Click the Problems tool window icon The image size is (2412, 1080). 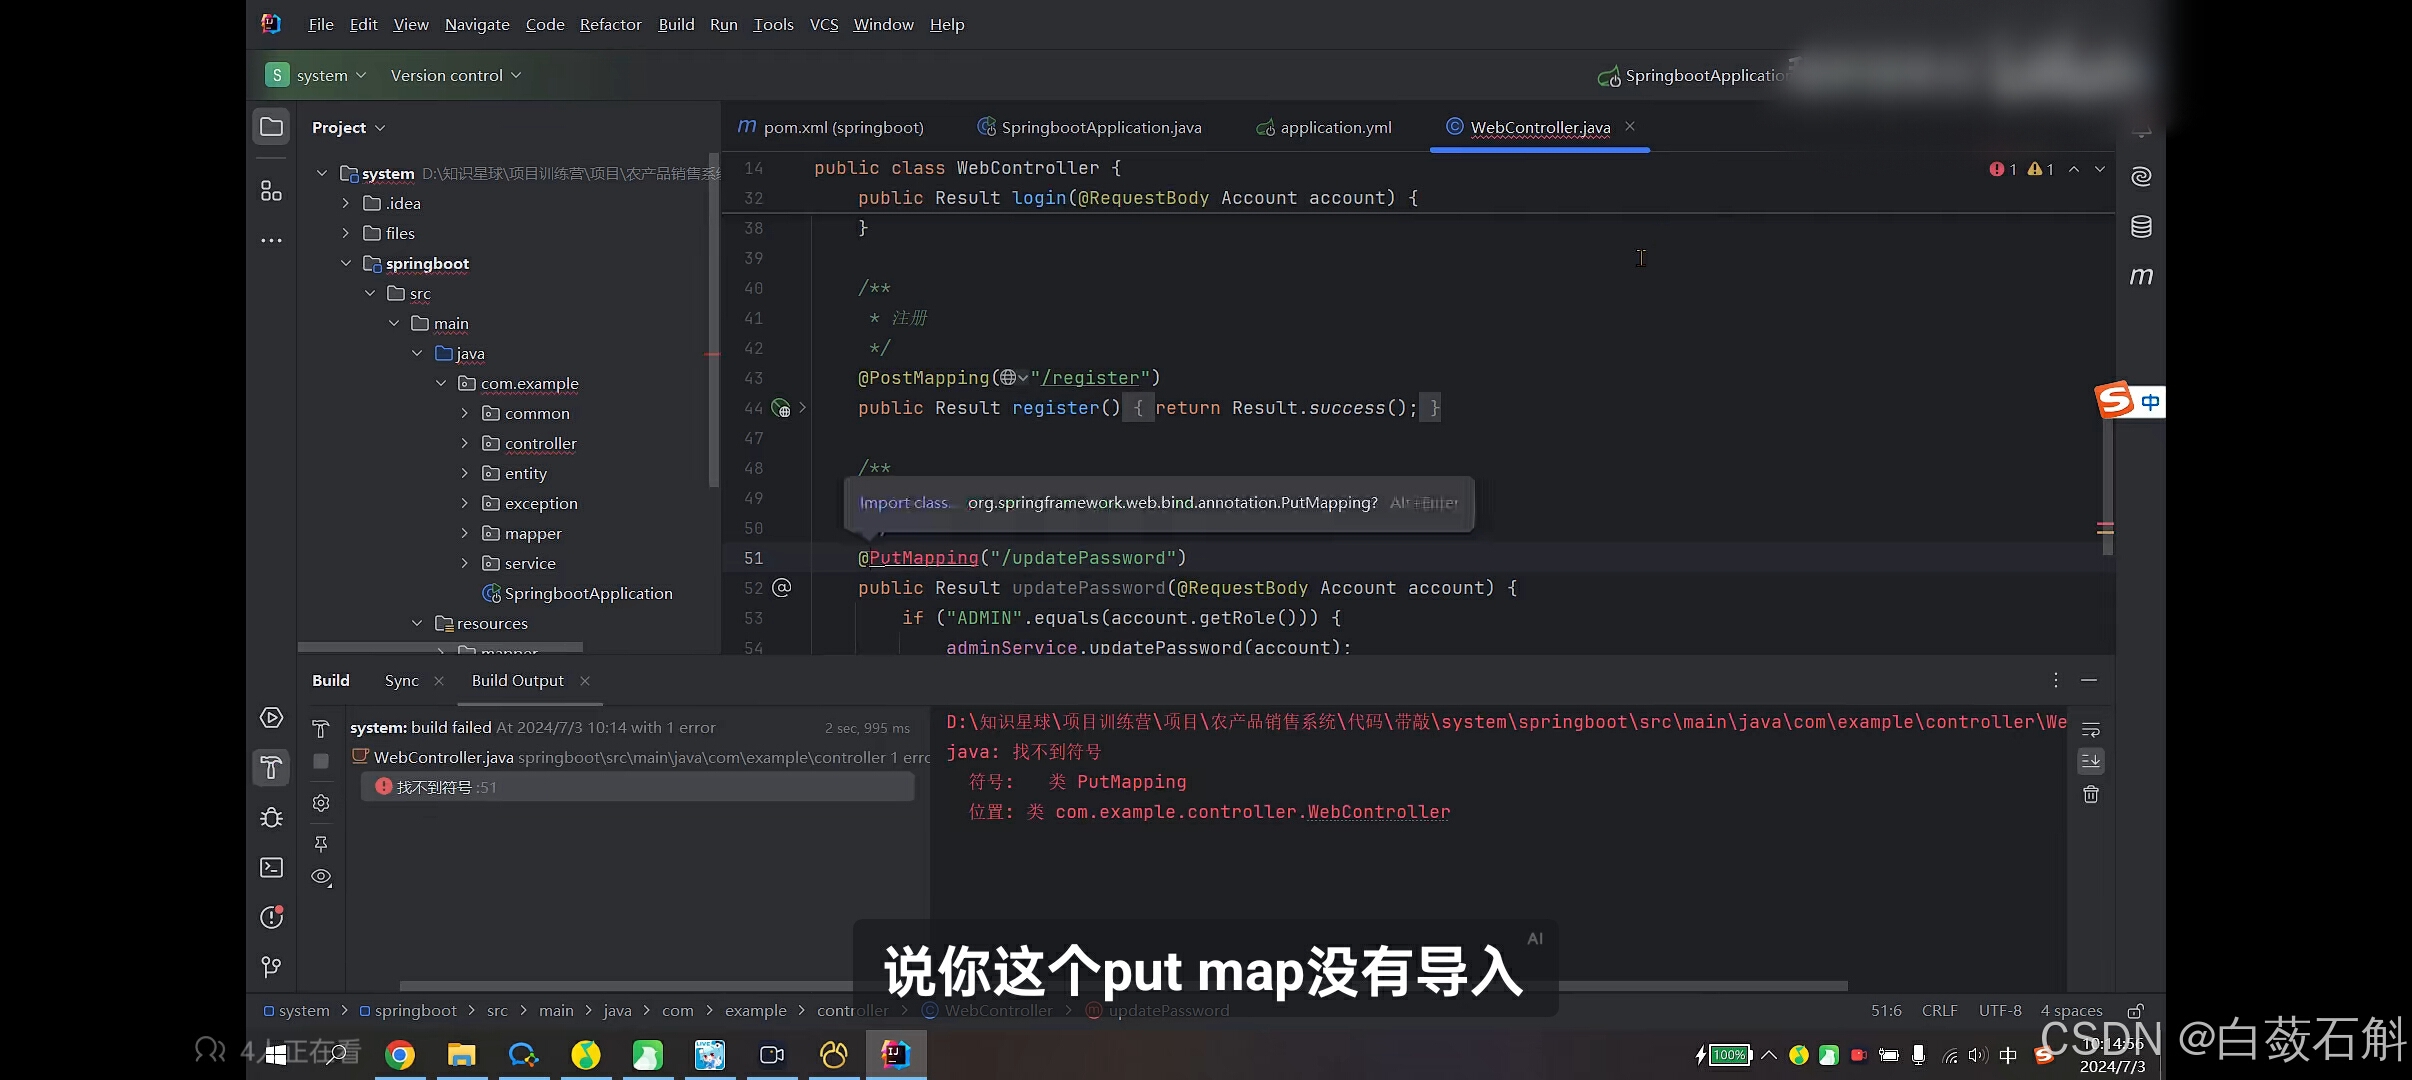(271, 917)
